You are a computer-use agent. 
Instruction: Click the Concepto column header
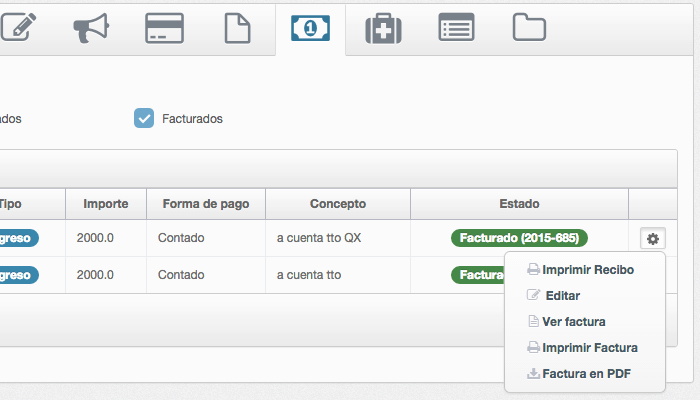[x=338, y=204]
